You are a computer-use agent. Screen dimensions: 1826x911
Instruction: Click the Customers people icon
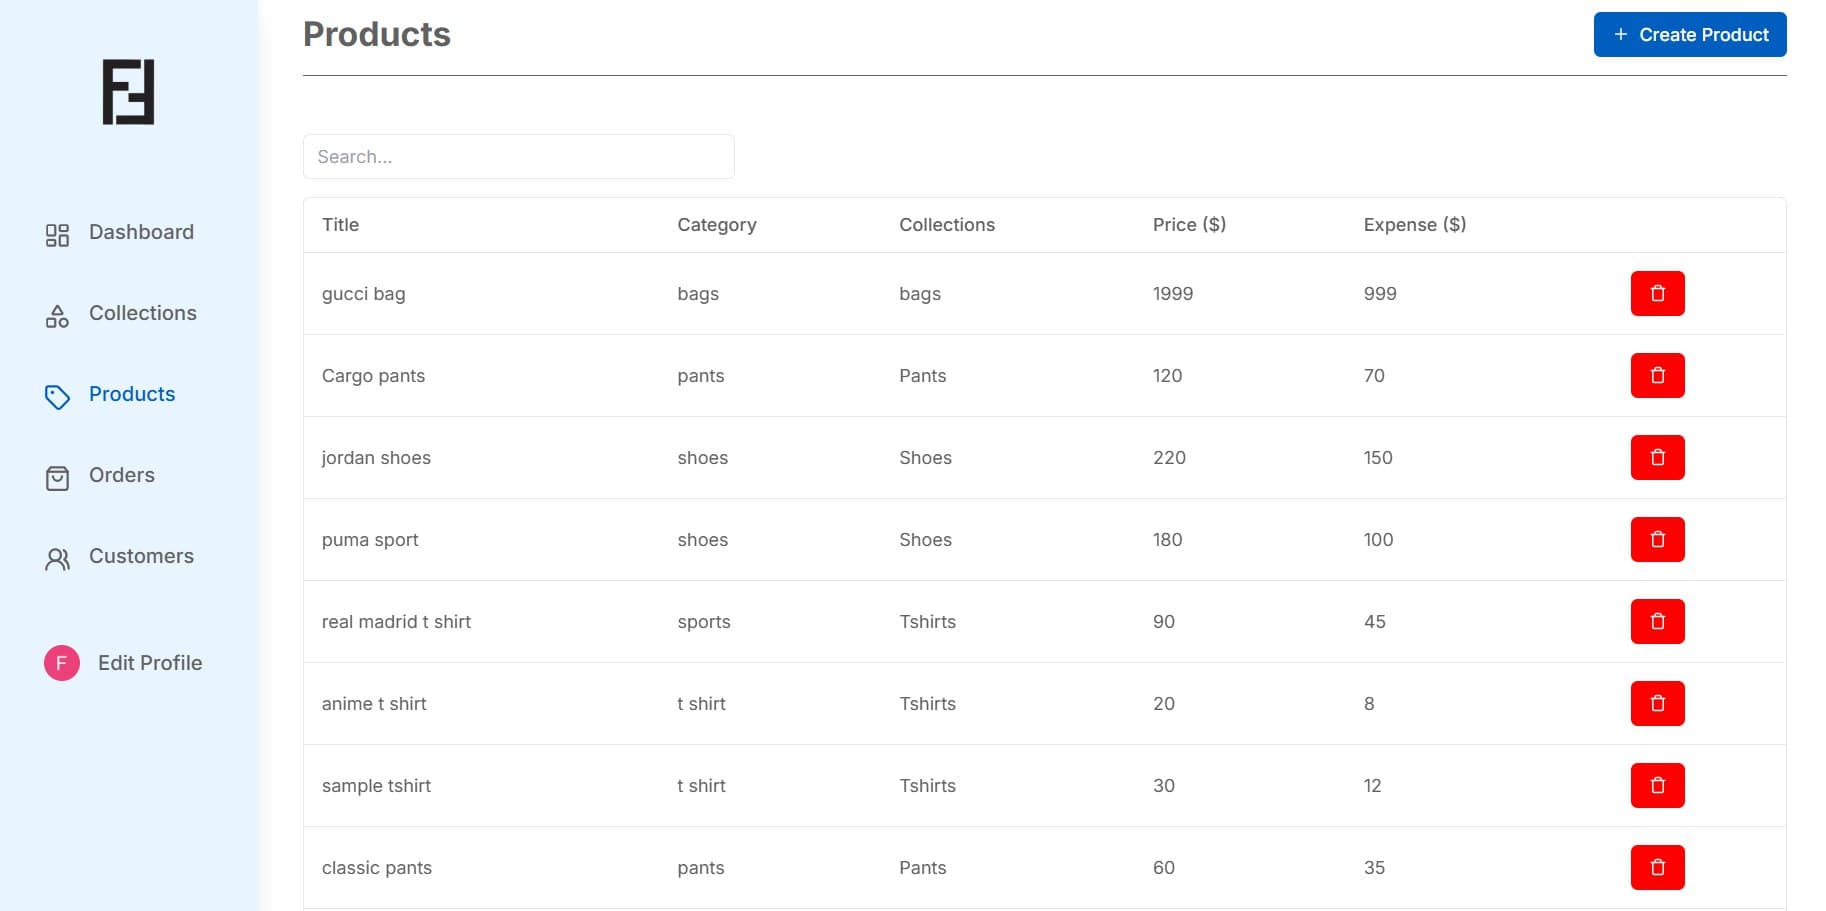coord(57,559)
